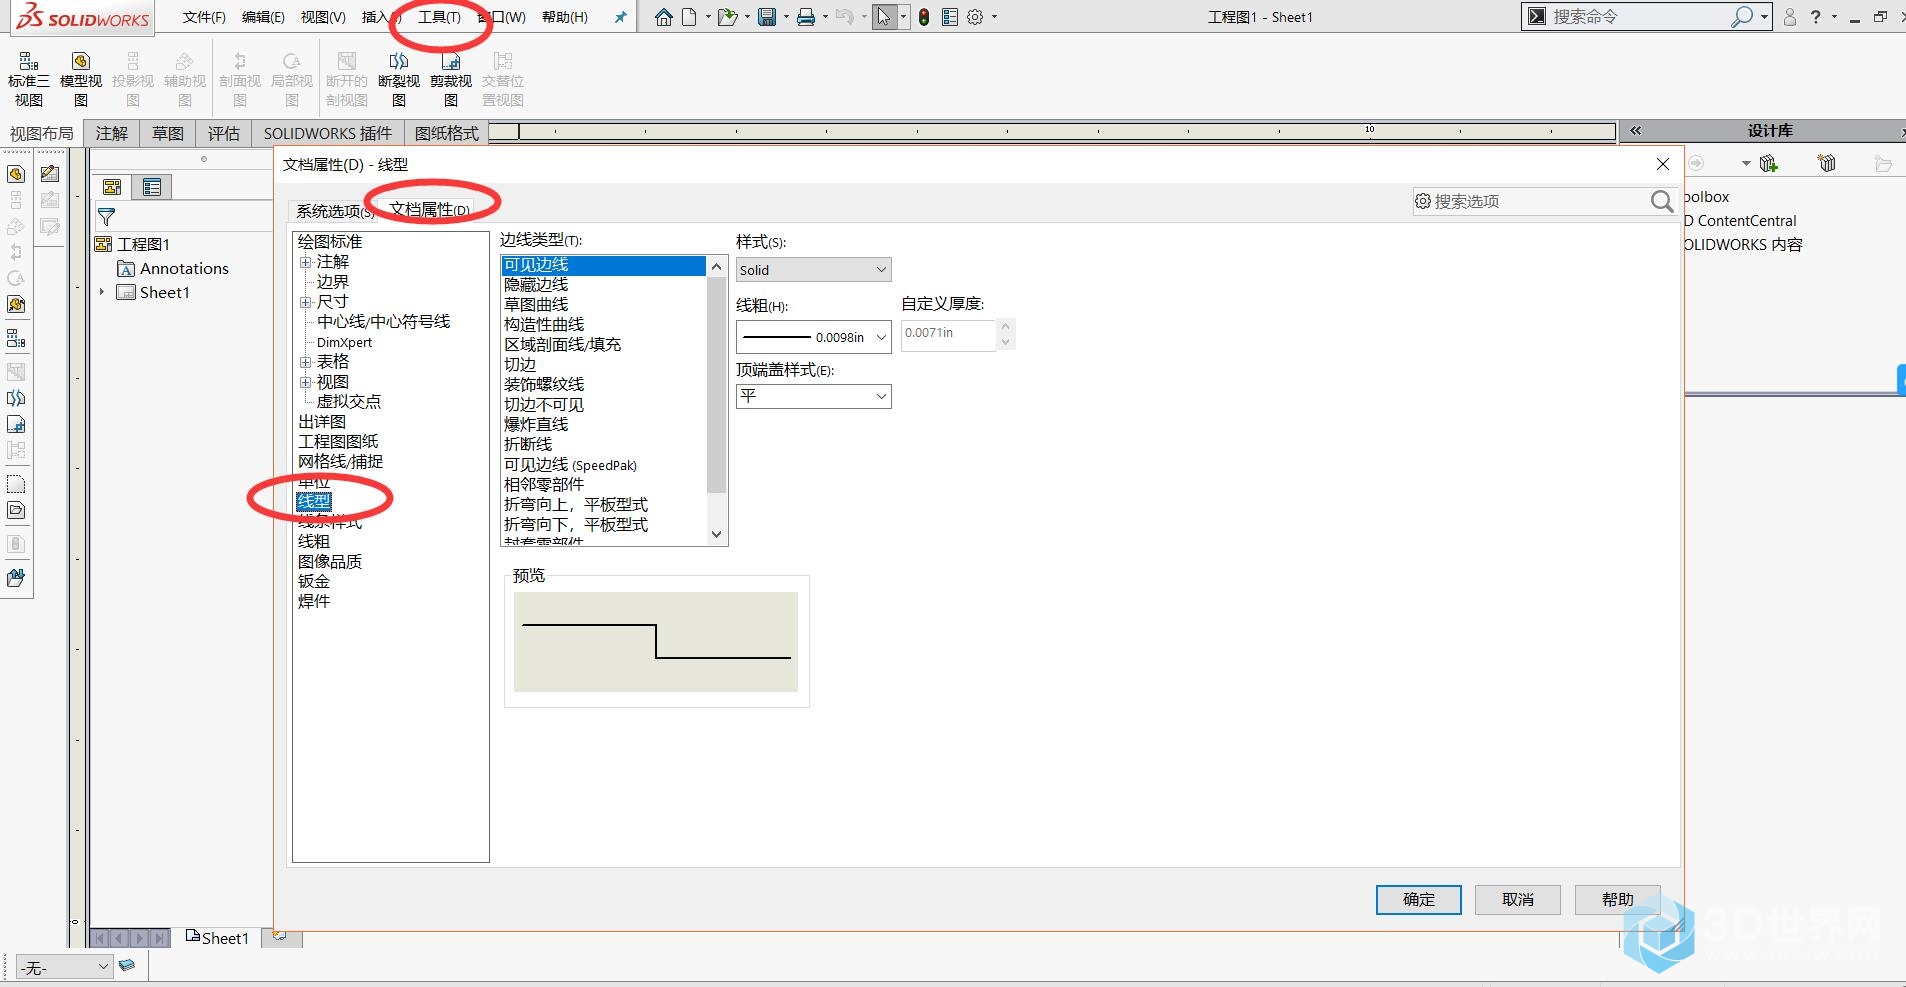Switch to the 系统选项(S) tab
1906x987 pixels.
pos(335,211)
